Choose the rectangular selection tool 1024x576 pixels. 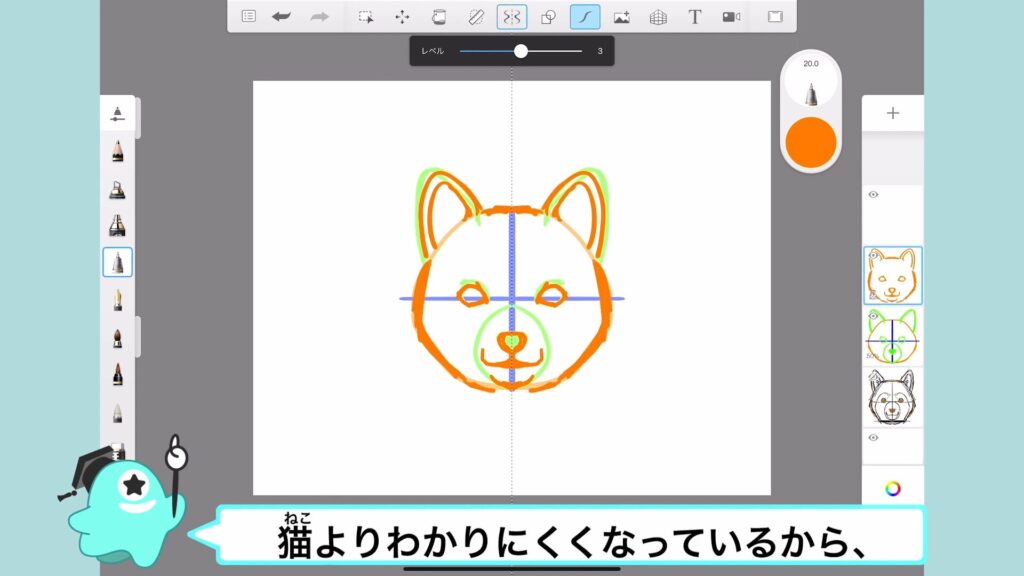pyautogui.click(x=366, y=16)
